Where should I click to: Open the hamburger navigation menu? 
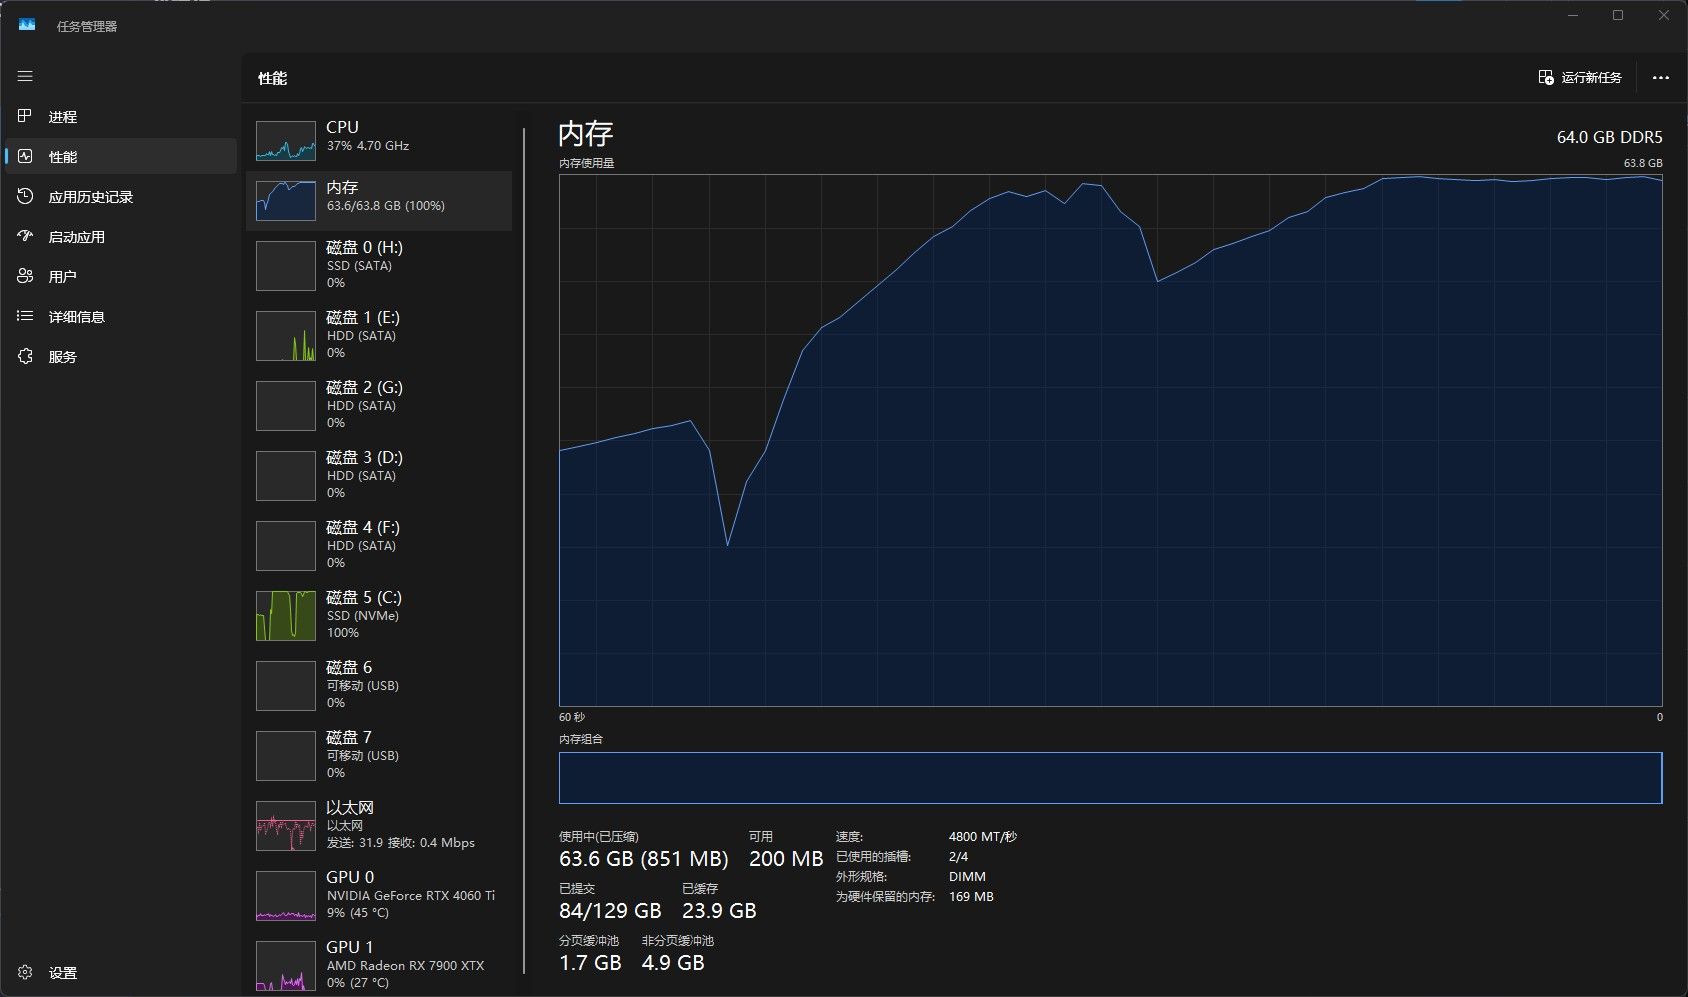click(x=25, y=76)
